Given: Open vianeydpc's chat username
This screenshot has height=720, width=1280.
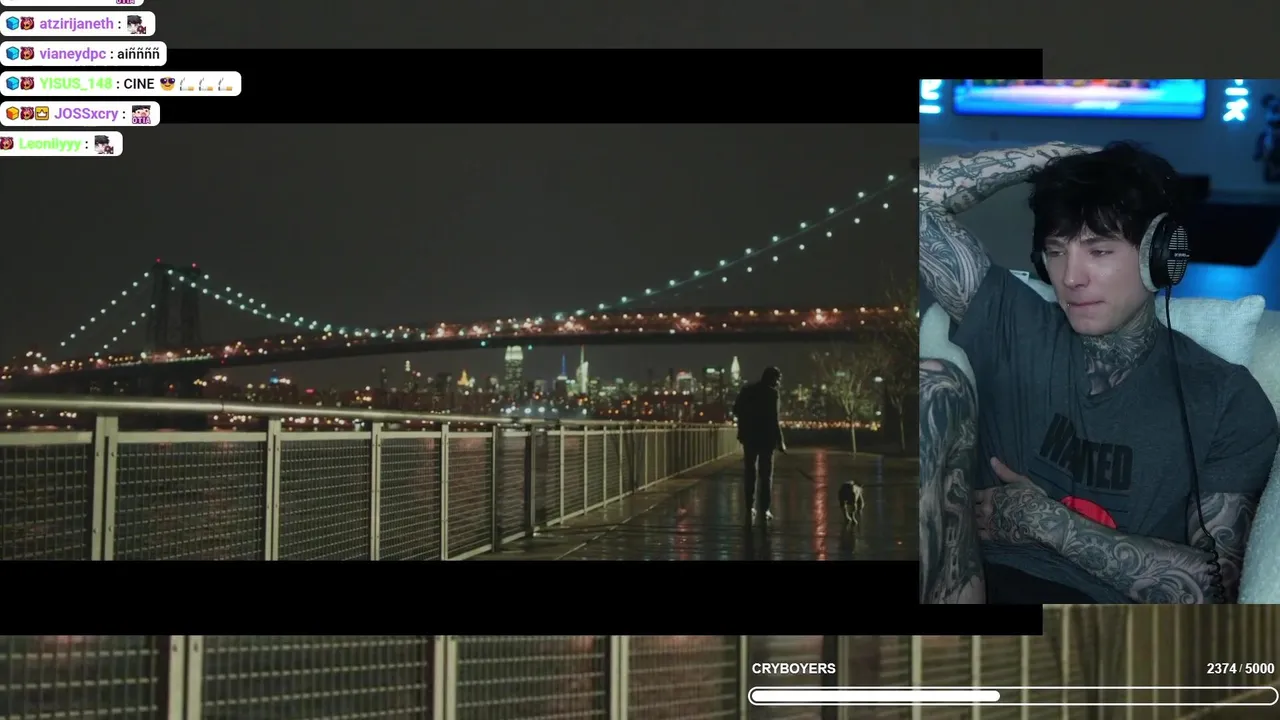Looking at the screenshot, I should 73,54.
